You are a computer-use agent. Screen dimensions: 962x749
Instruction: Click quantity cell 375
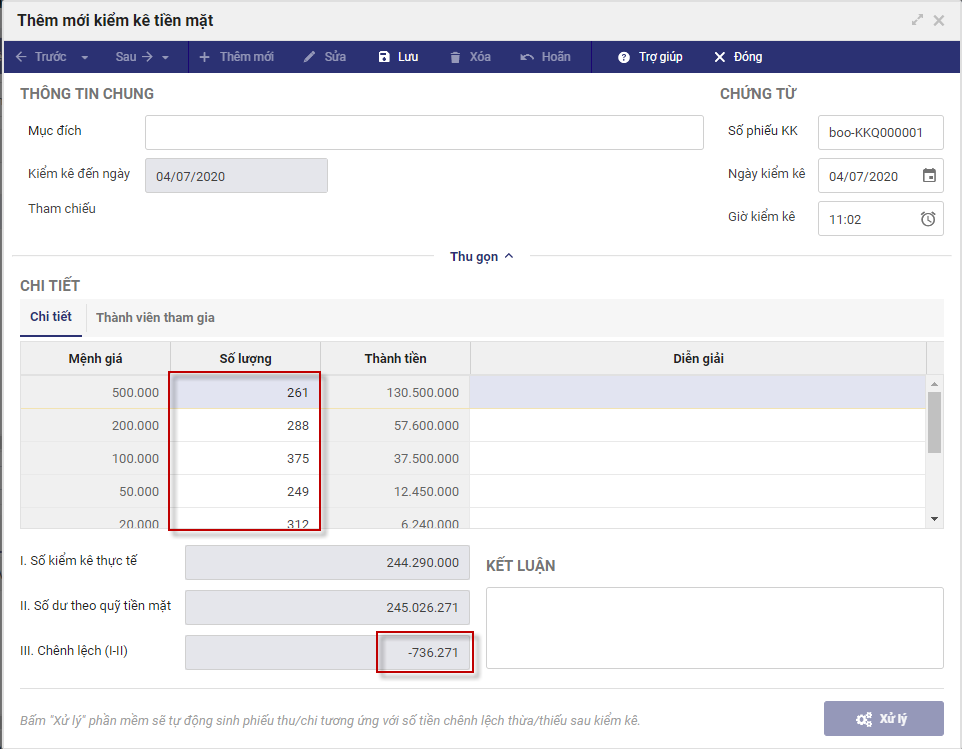pyautogui.click(x=245, y=458)
